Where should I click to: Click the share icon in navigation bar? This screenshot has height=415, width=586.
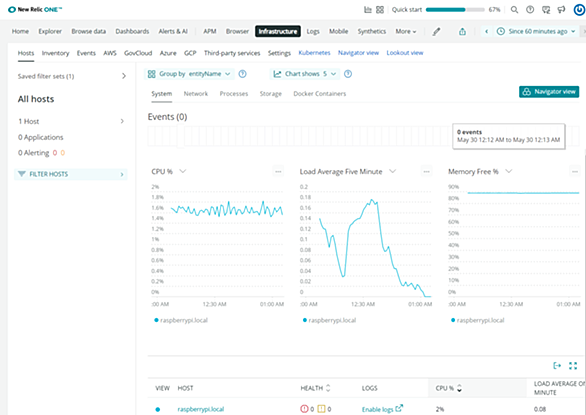462,32
